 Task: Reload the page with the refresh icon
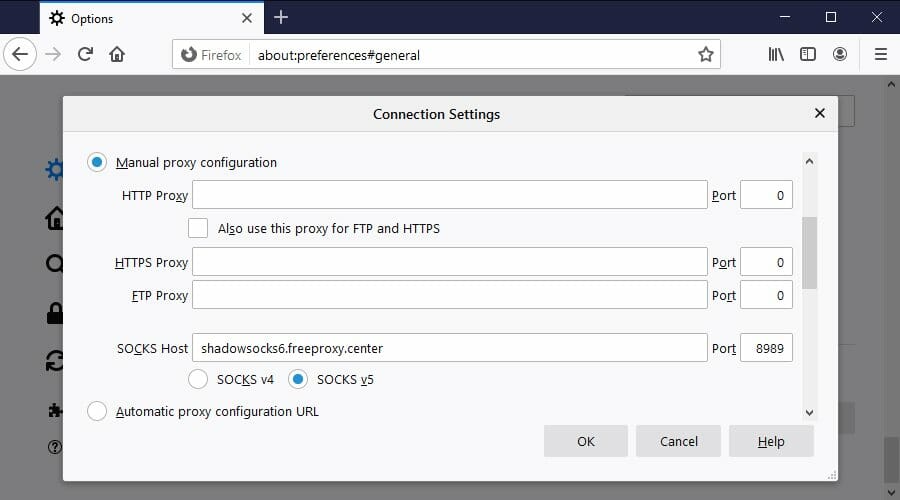point(86,55)
